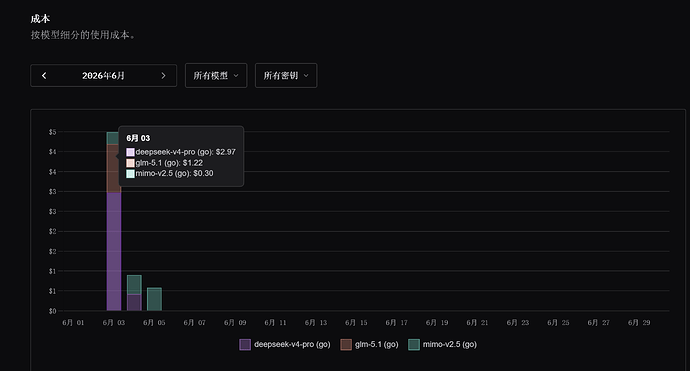690x371 pixels.
Task: Click the 成本 section heading
Action: (x=40, y=19)
